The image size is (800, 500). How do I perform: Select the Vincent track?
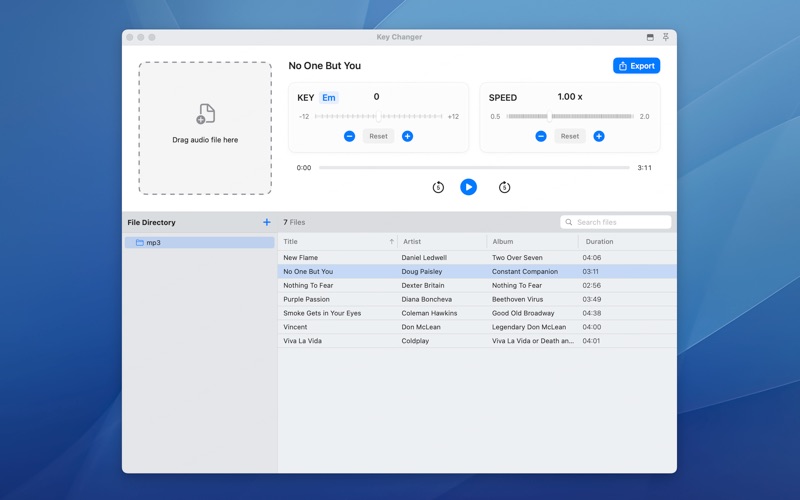(x=477, y=327)
